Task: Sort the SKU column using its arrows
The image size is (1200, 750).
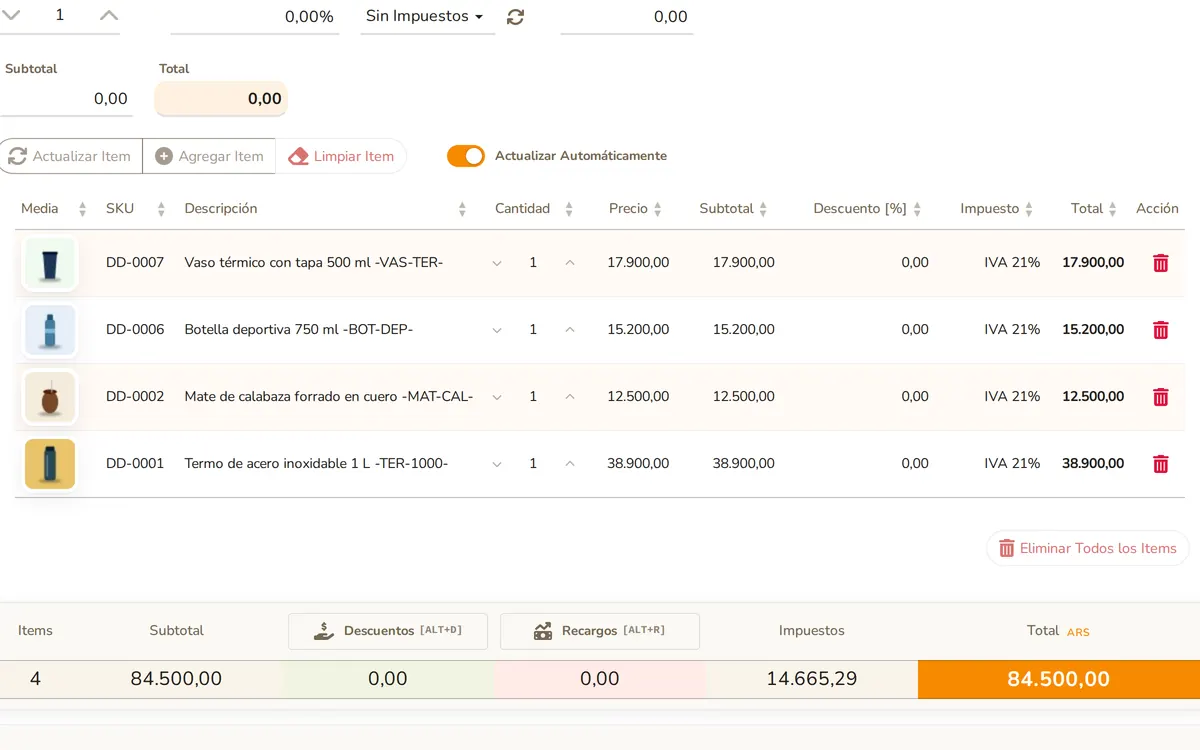Action: pos(161,209)
